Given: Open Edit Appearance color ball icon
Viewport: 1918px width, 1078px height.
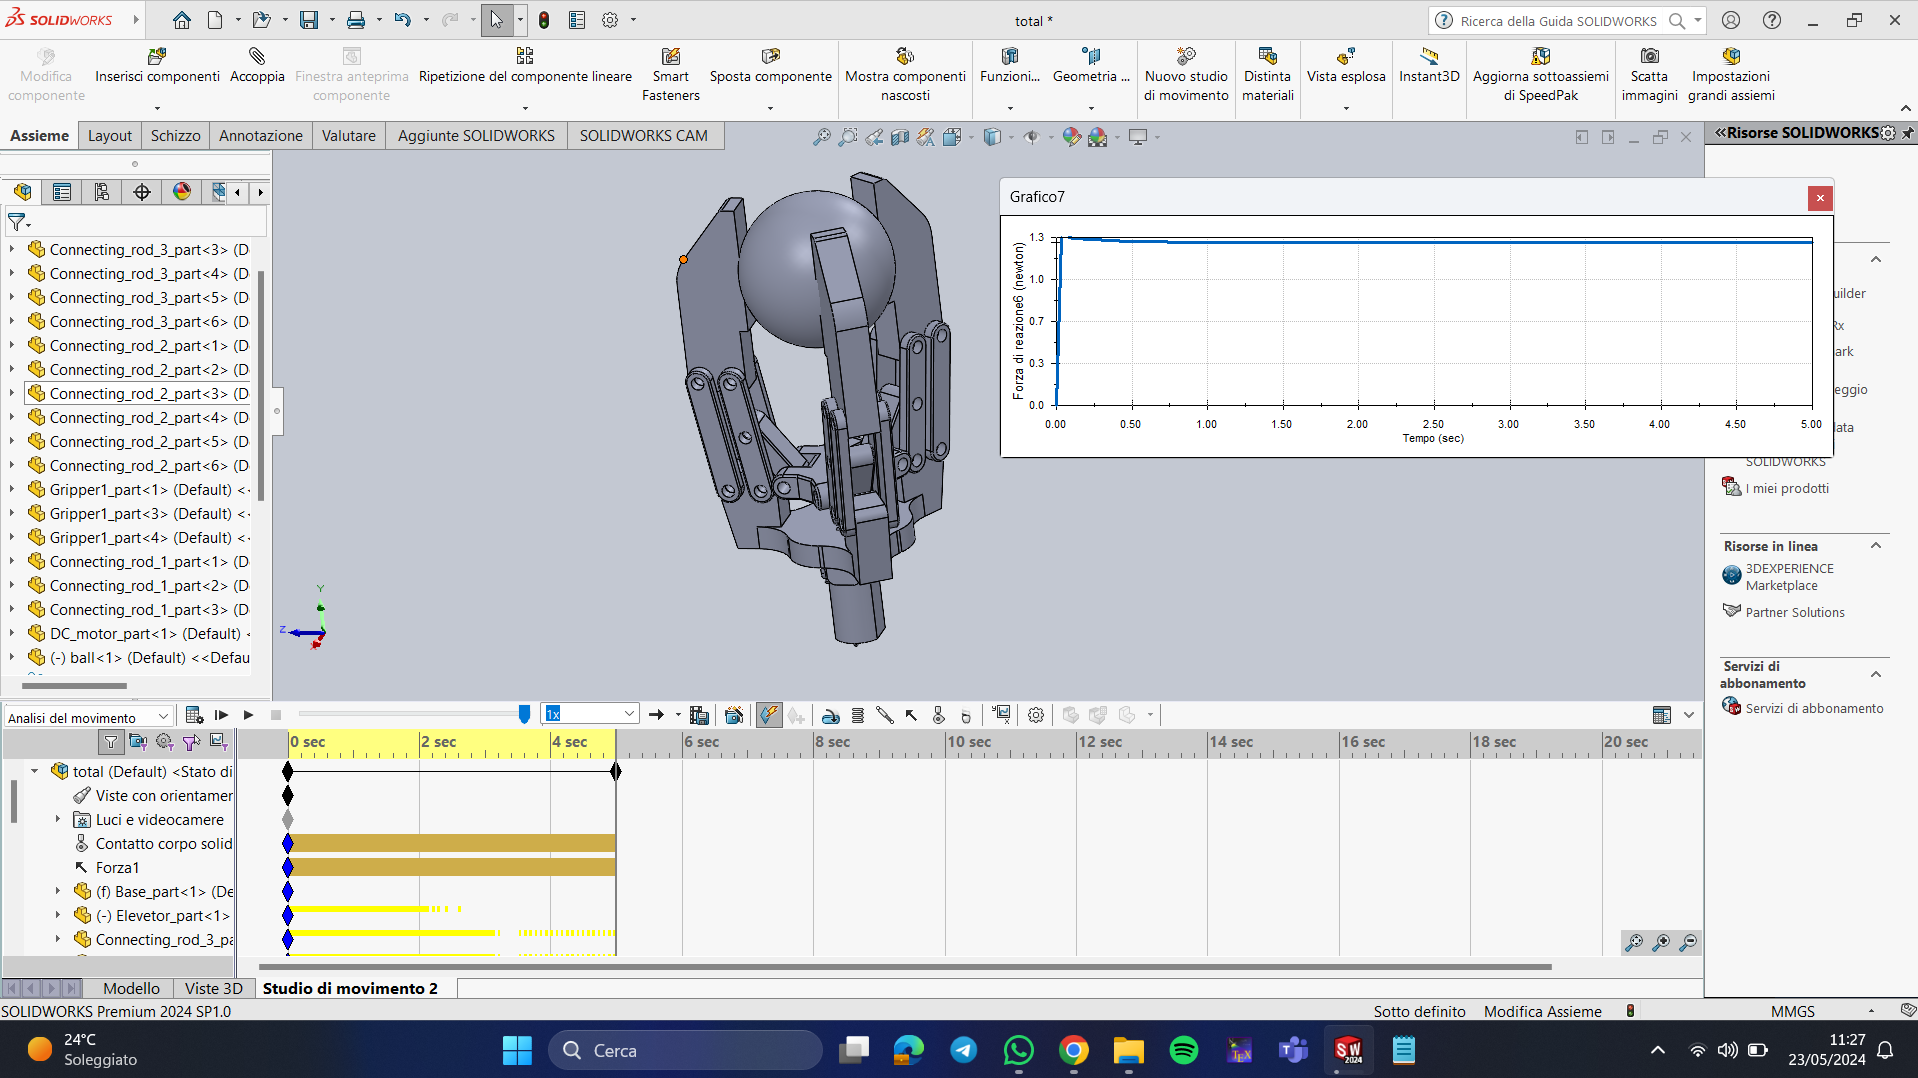Looking at the screenshot, I should click(x=1071, y=137).
